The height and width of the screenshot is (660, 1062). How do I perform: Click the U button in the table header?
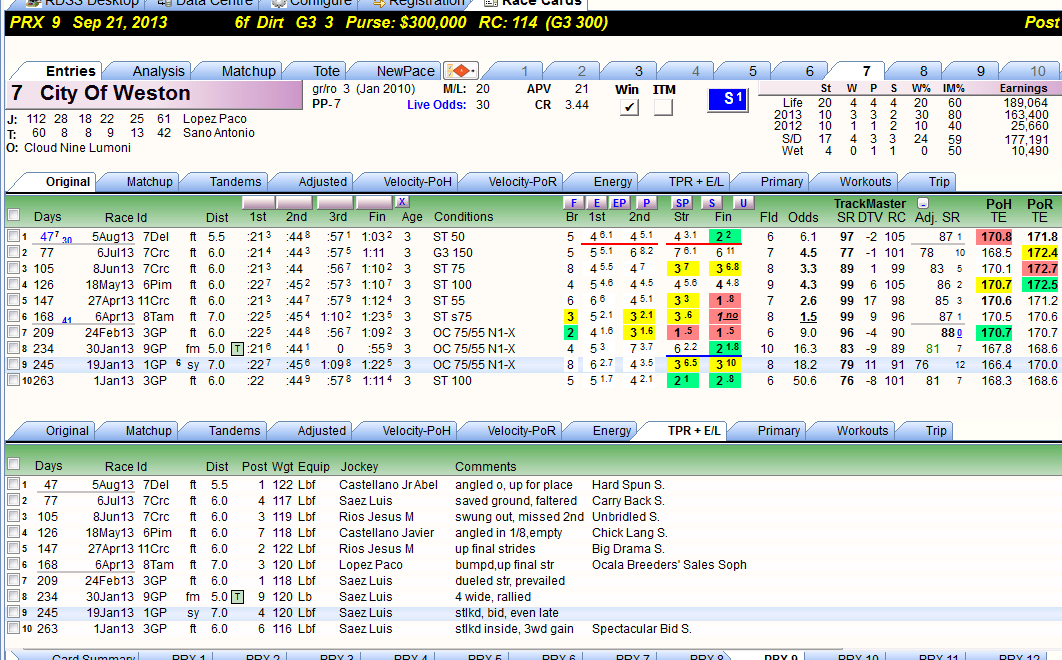tap(743, 203)
